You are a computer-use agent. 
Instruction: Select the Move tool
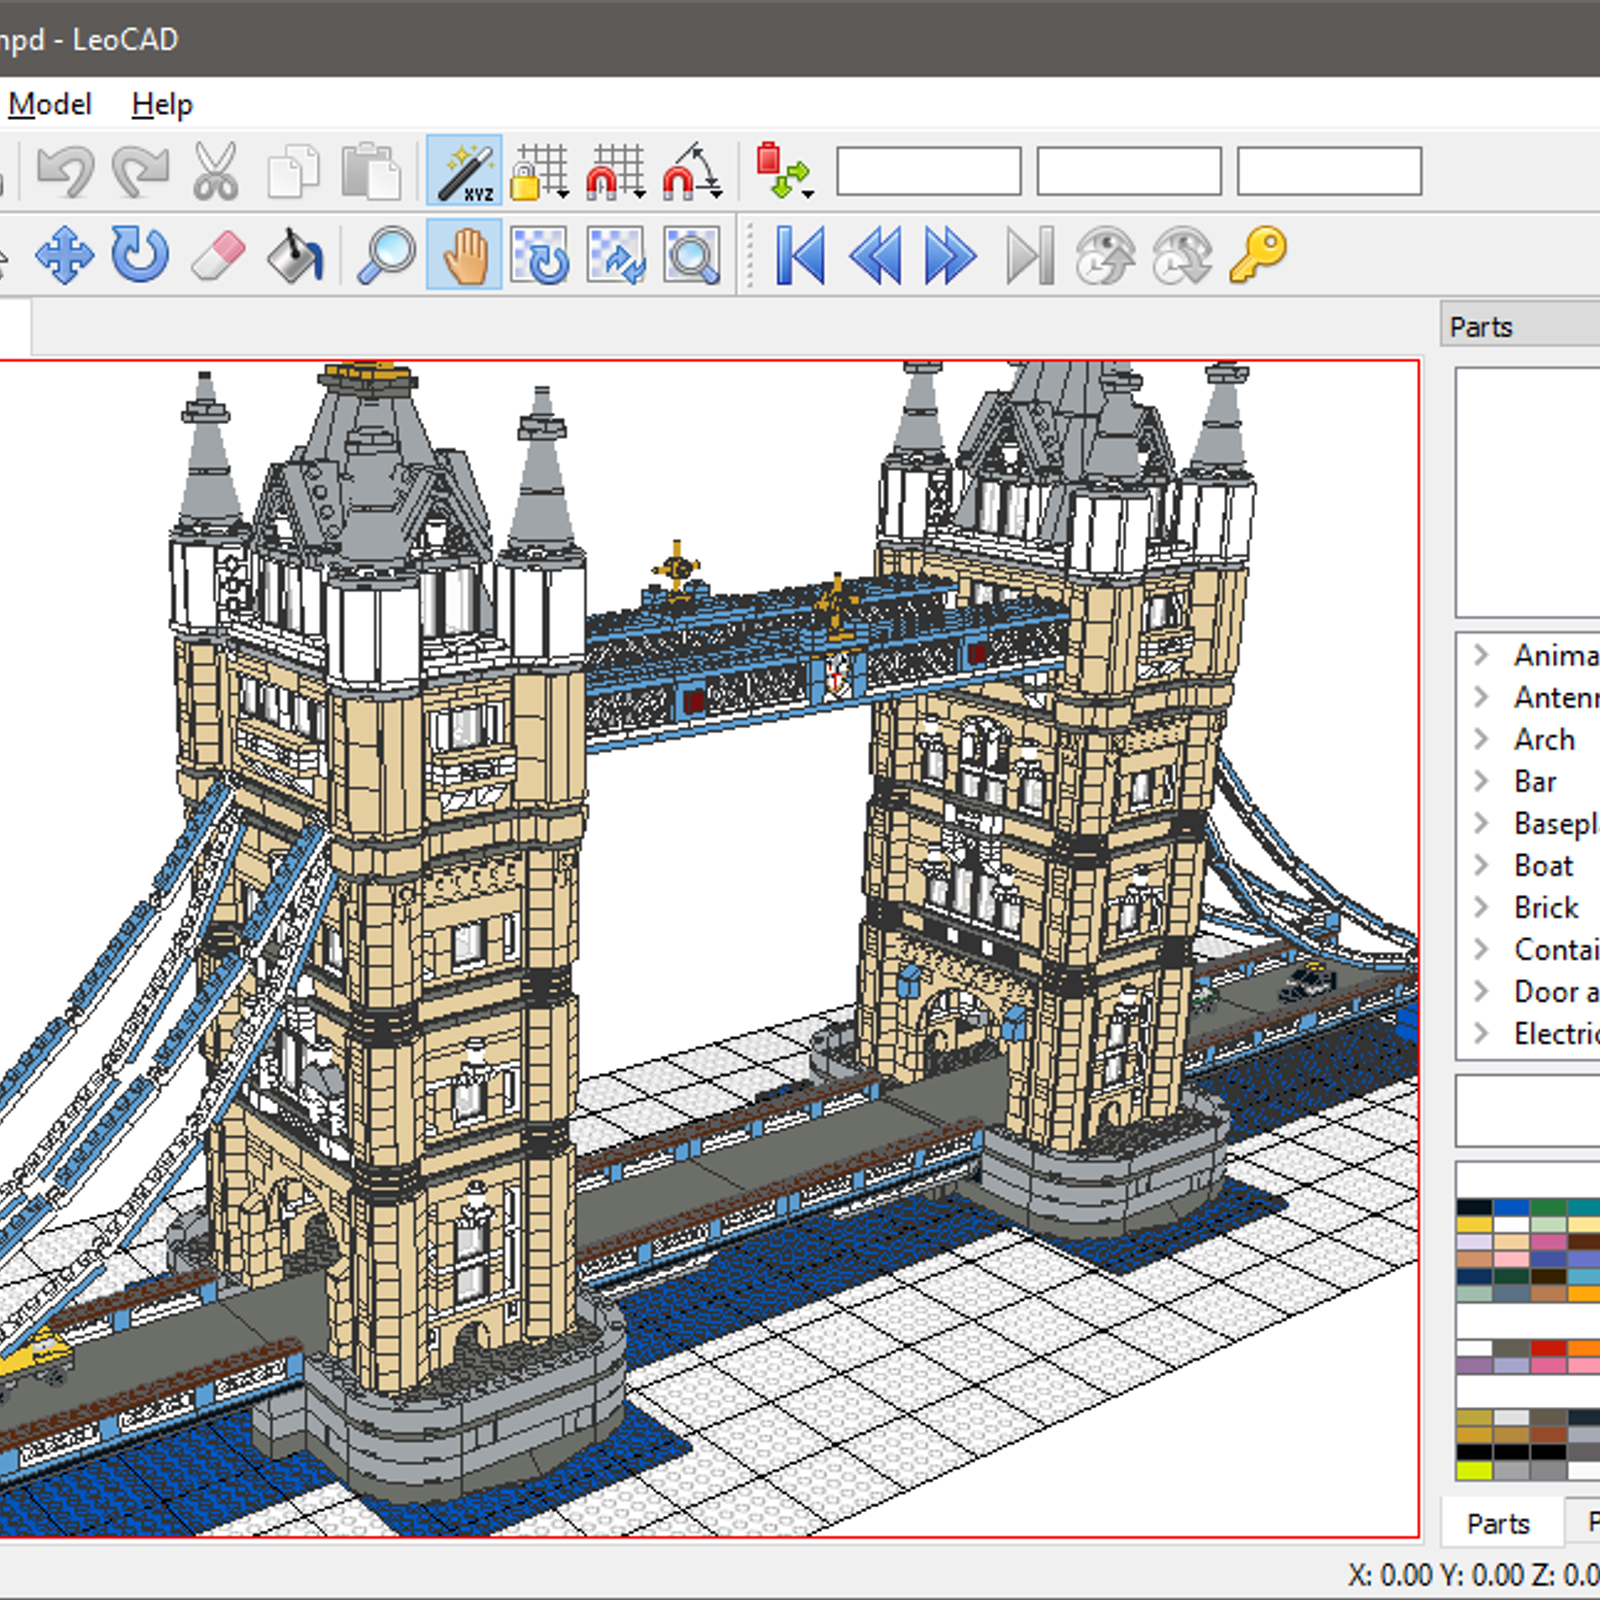tap(64, 255)
